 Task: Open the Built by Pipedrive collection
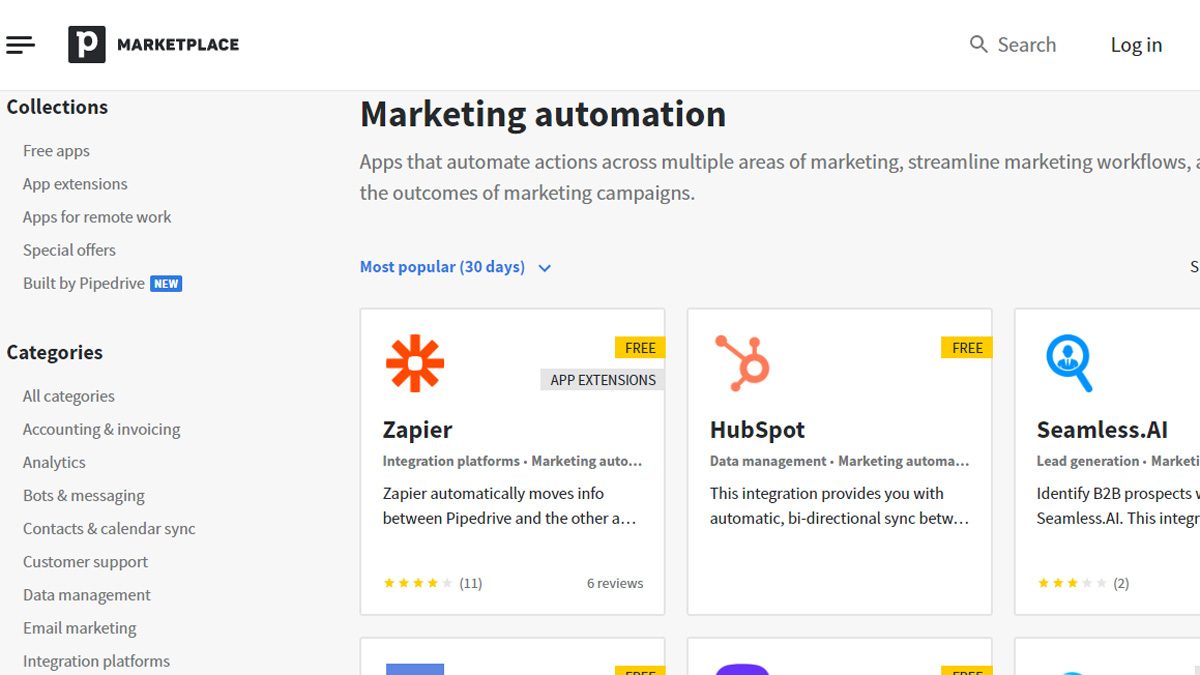click(86, 283)
